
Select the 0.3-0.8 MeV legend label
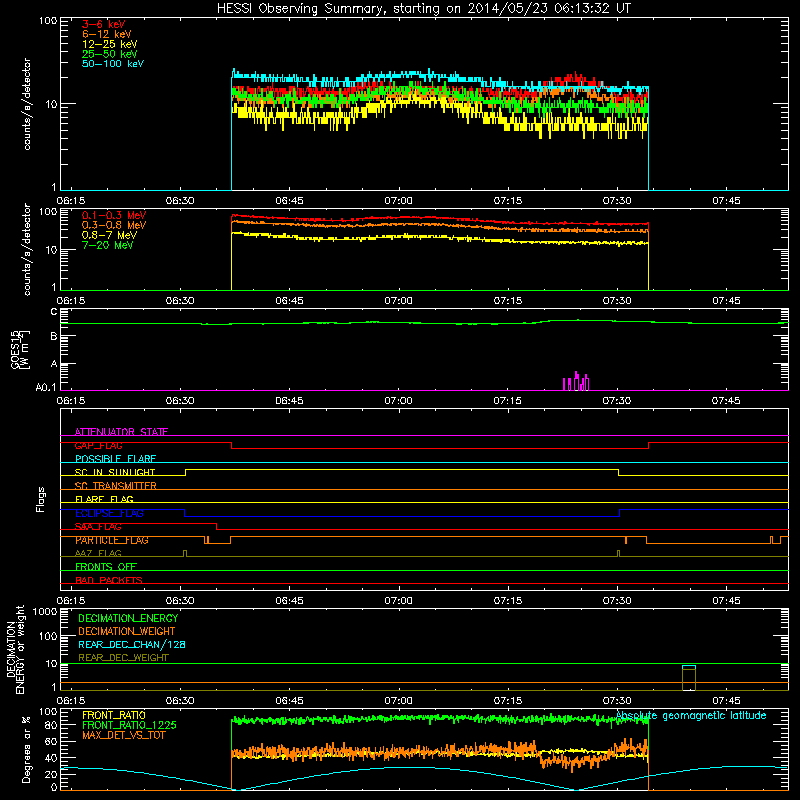pyautogui.click(x=114, y=225)
